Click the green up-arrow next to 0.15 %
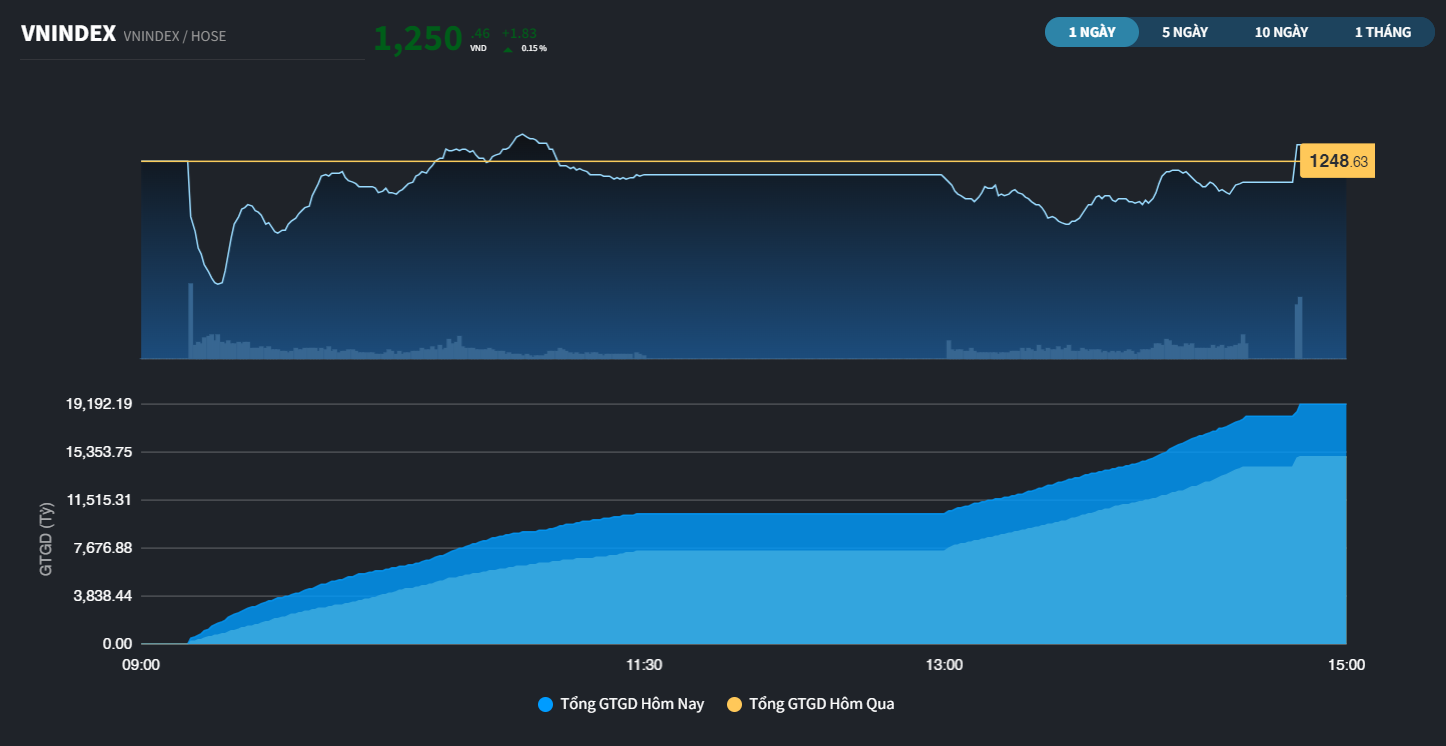Screen dimensions: 1446x746 508,48
